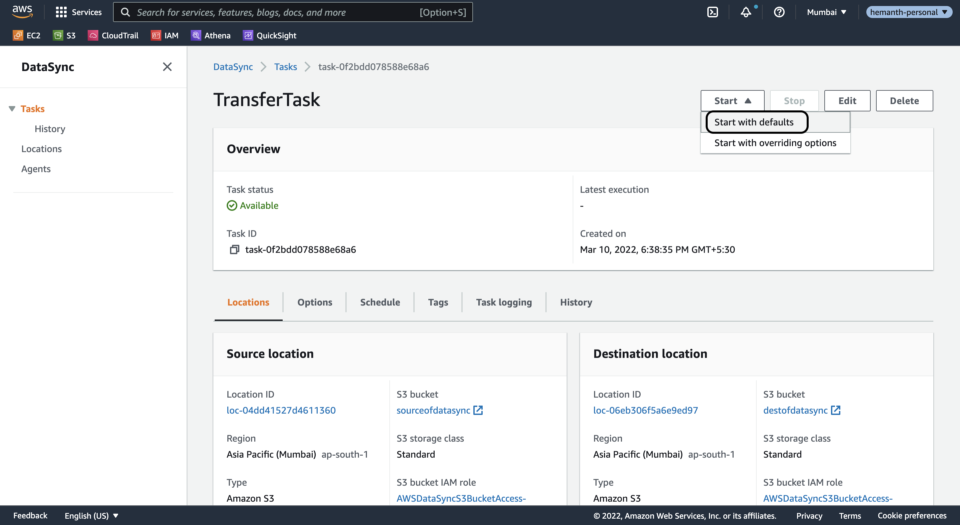Open Tasks in the sidebar
960x525 pixels.
tap(32, 109)
